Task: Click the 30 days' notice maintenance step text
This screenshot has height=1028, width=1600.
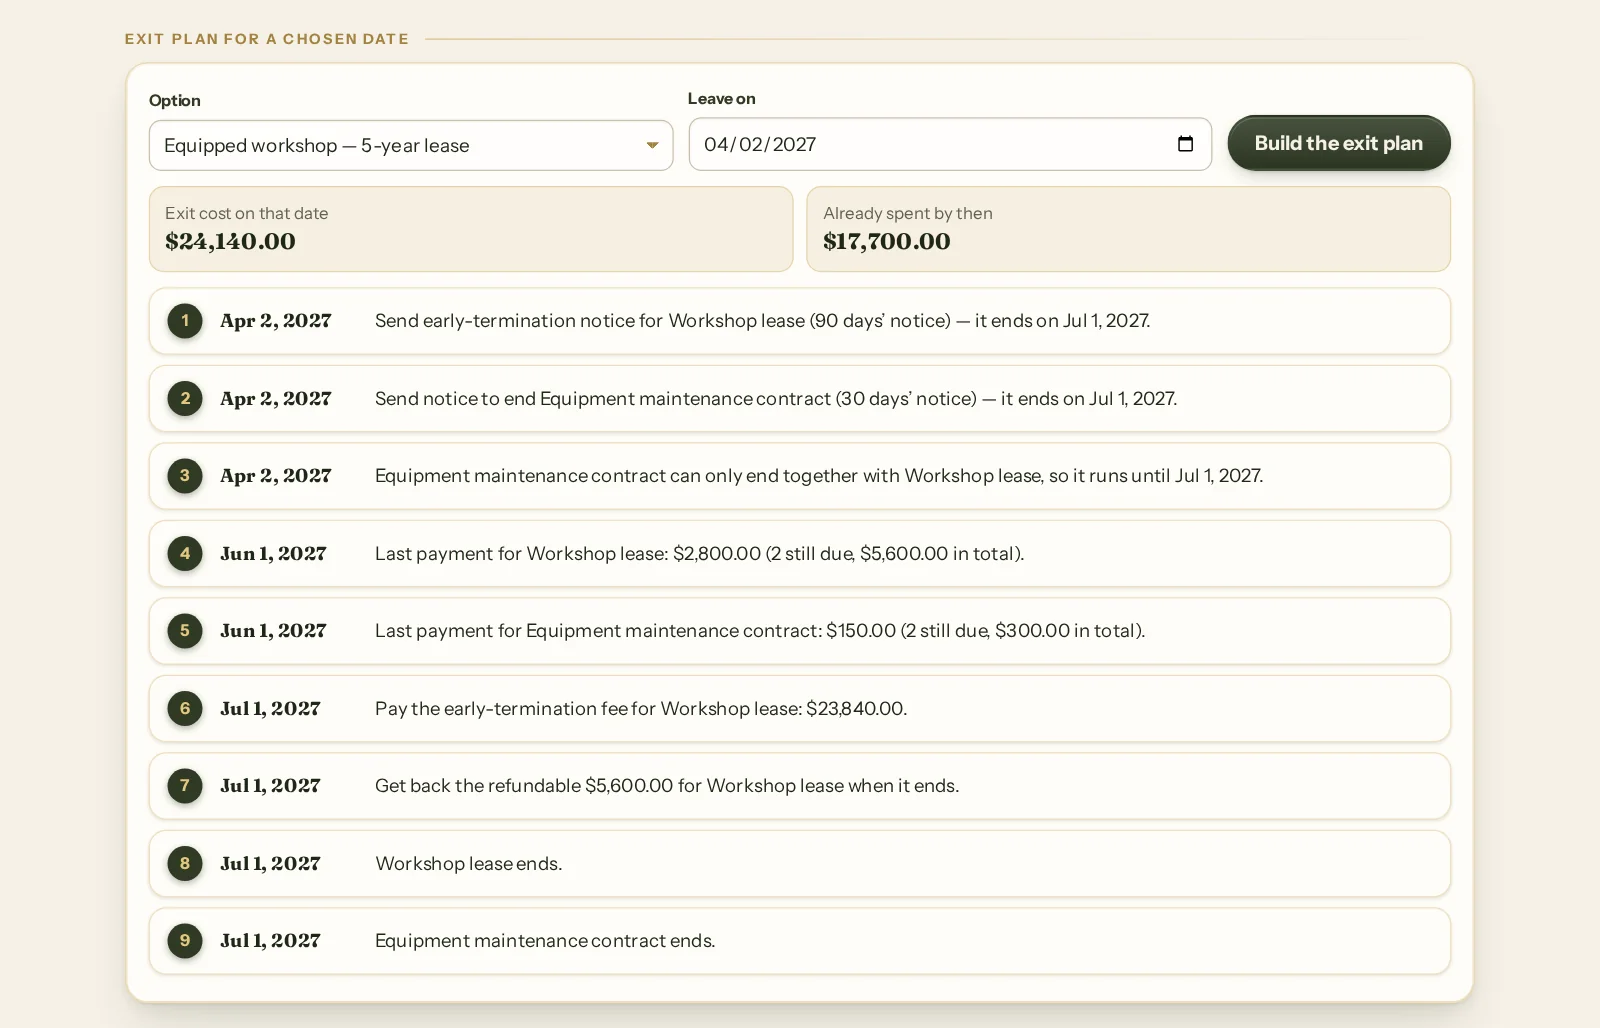Action: pos(776,399)
